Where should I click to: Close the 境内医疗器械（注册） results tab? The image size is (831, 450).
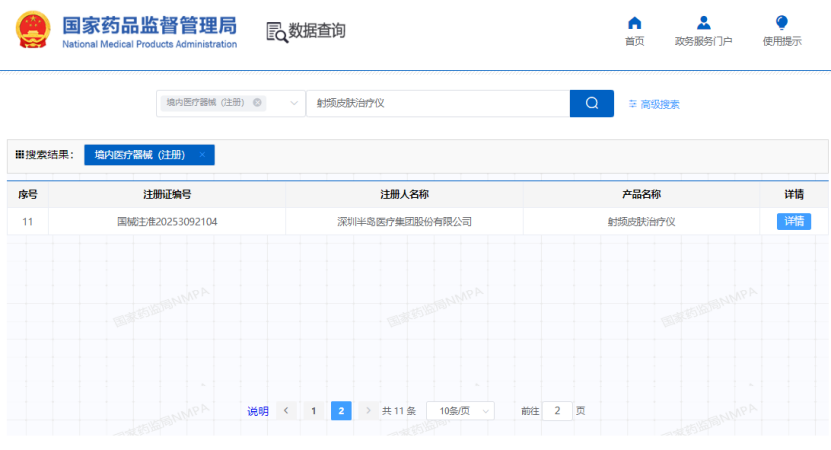pos(202,155)
